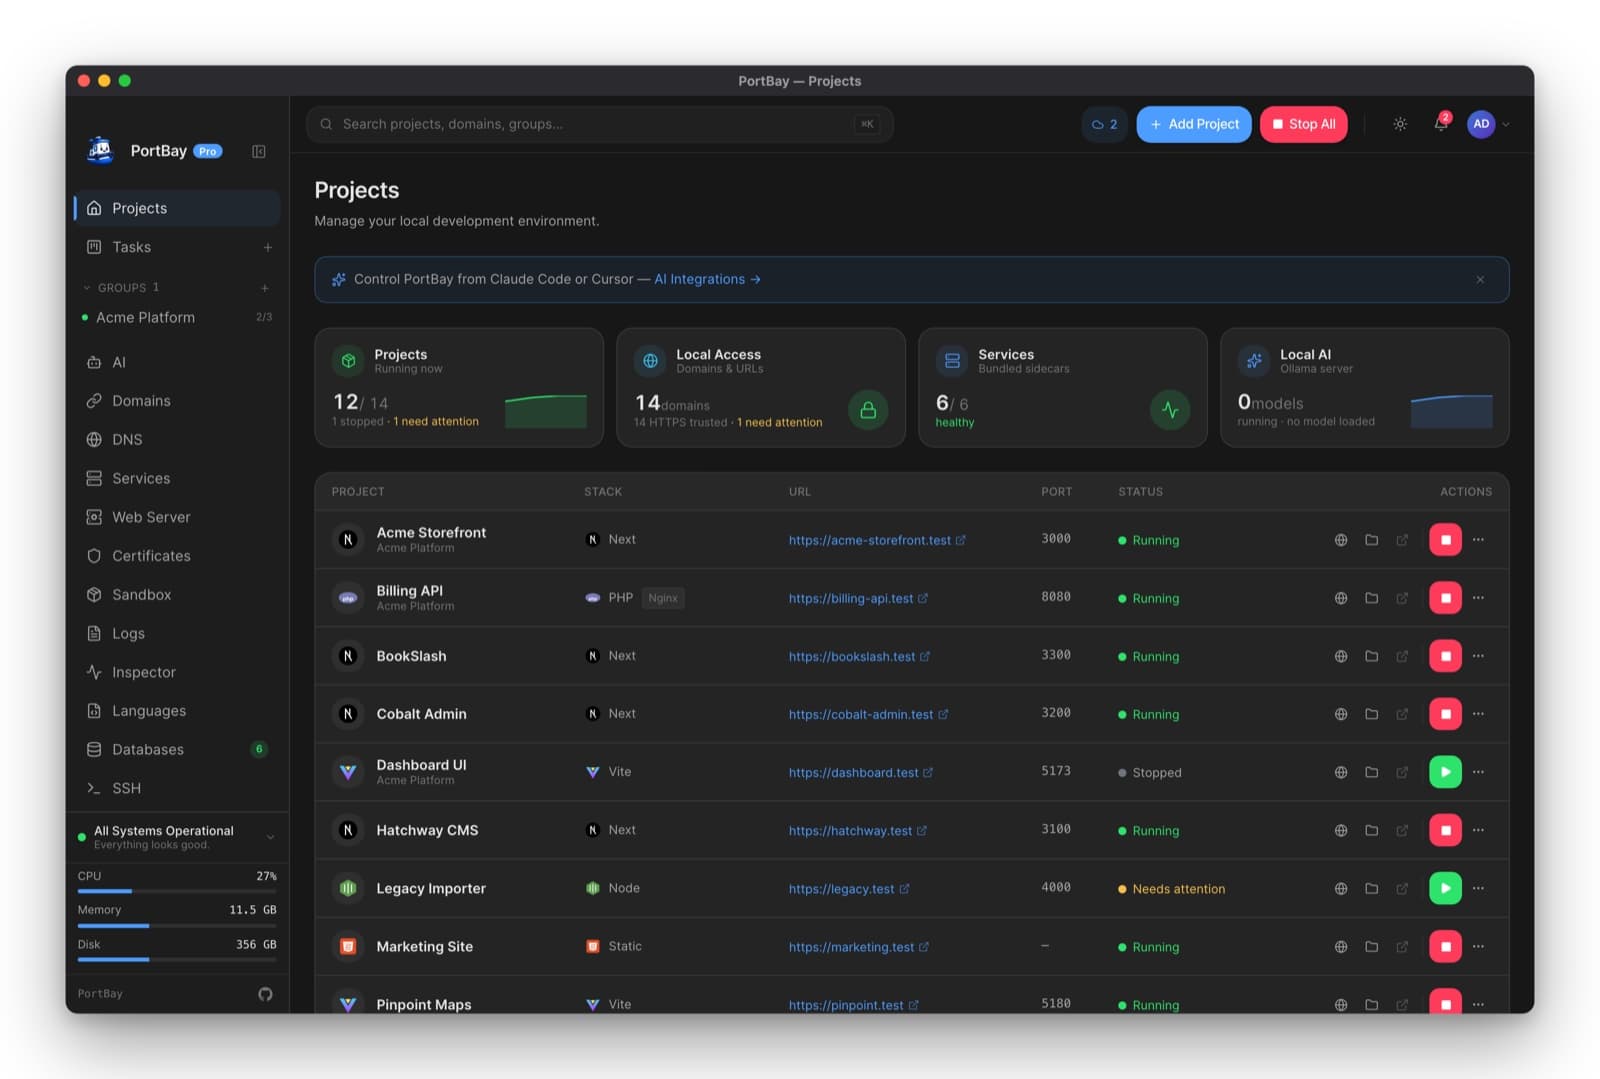This screenshot has height=1079, width=1600.
Task: Click the Add Project button
Action: coord(1194,124)
